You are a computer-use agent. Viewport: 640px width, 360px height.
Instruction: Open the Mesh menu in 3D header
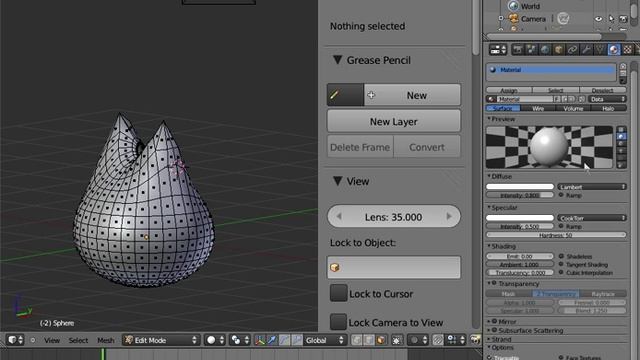105,340
